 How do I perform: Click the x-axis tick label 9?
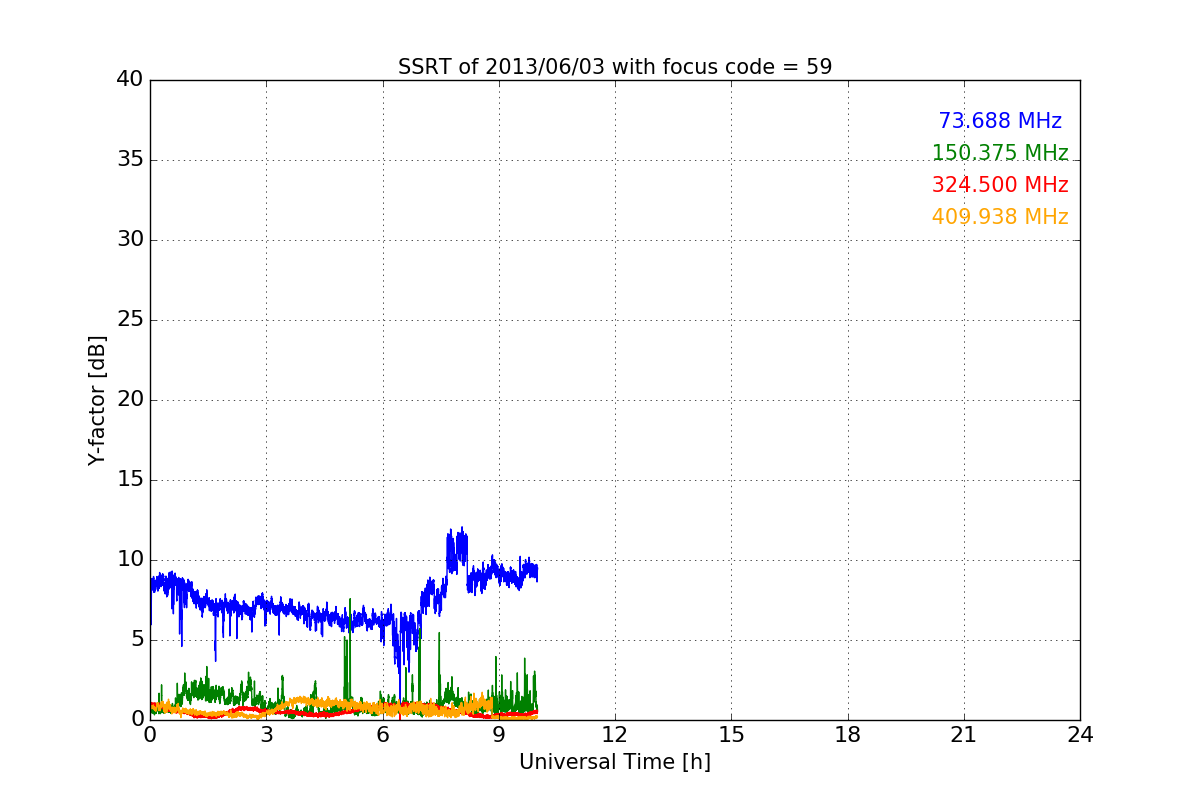[499, 734]
